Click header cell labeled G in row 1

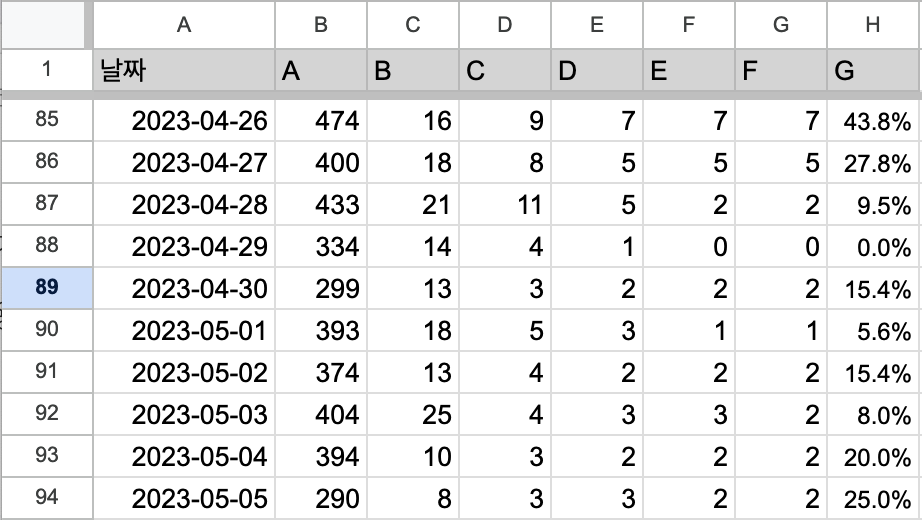click(x=873, y=72)
